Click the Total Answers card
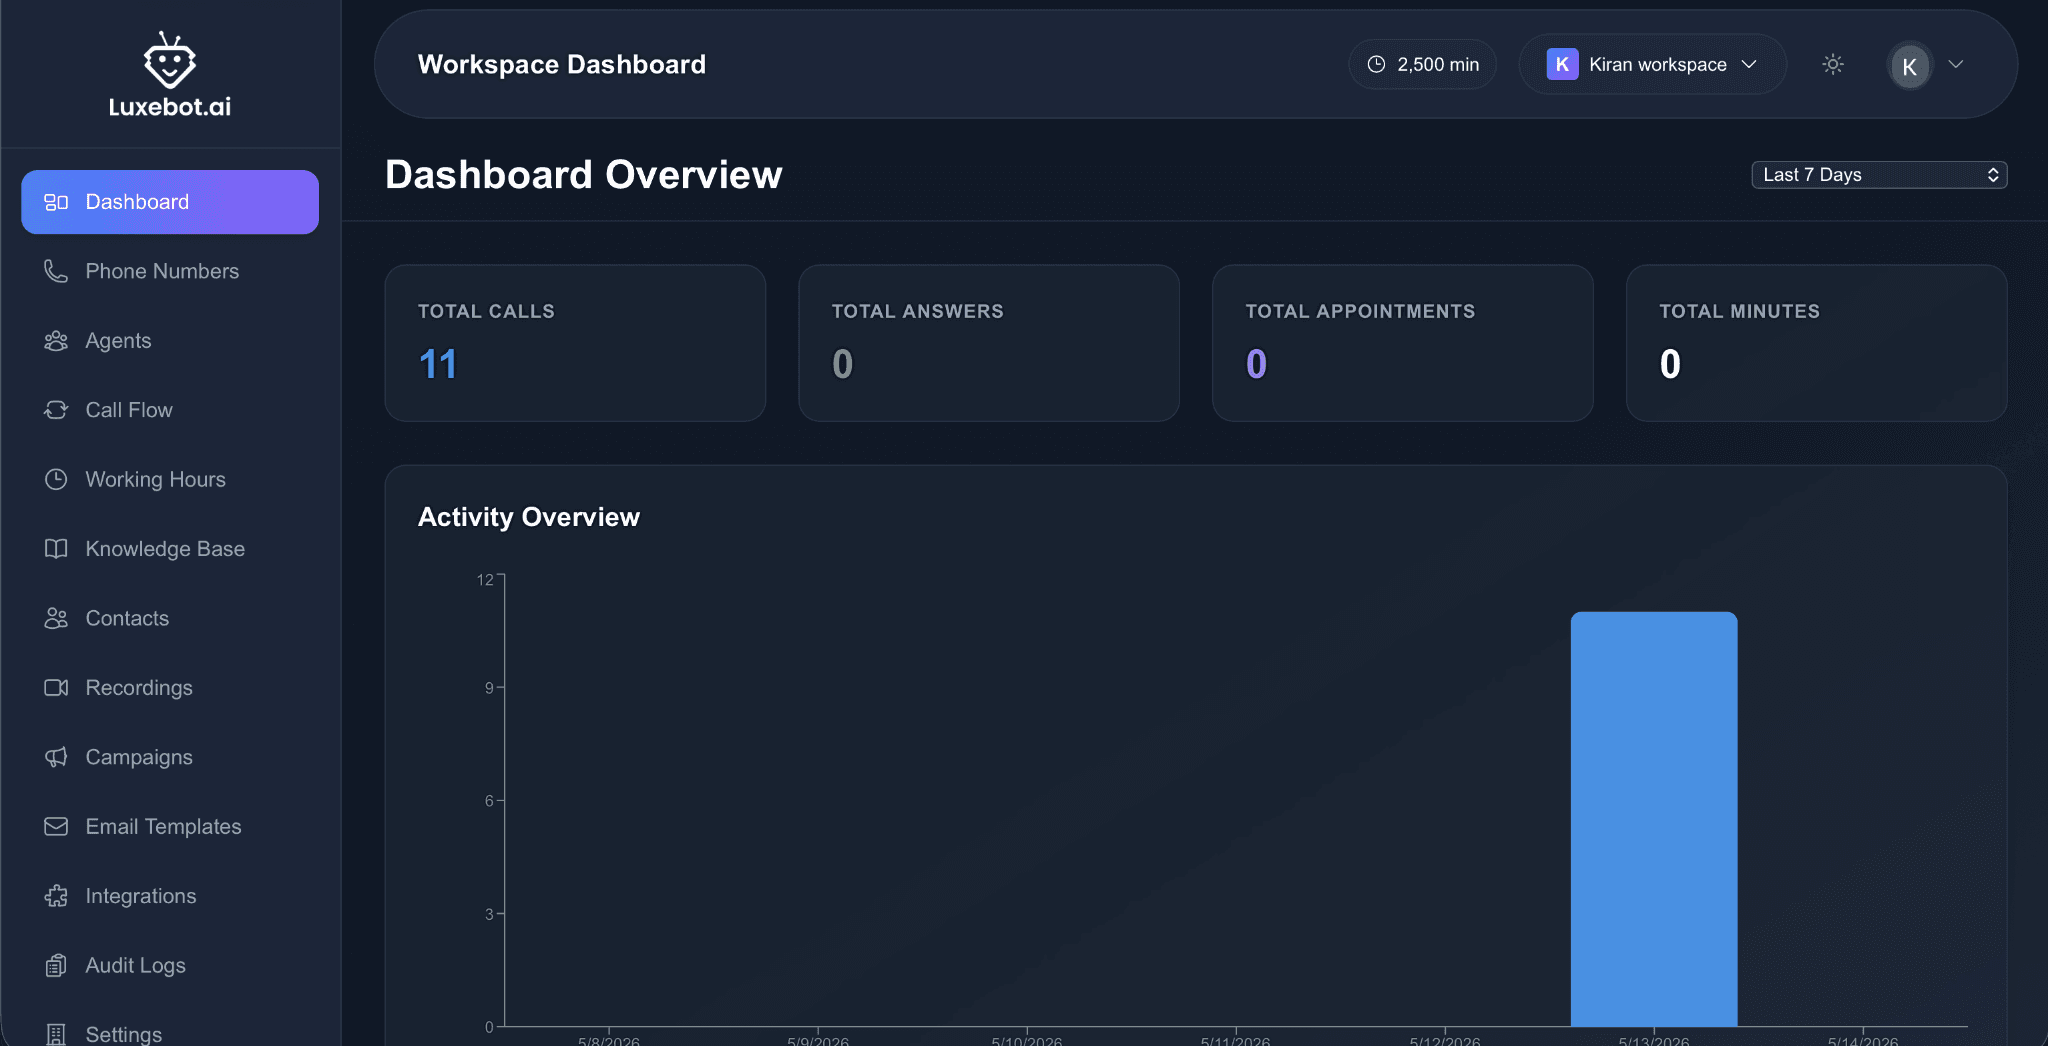2048x1046 pixels. click(x=989, y=343)
